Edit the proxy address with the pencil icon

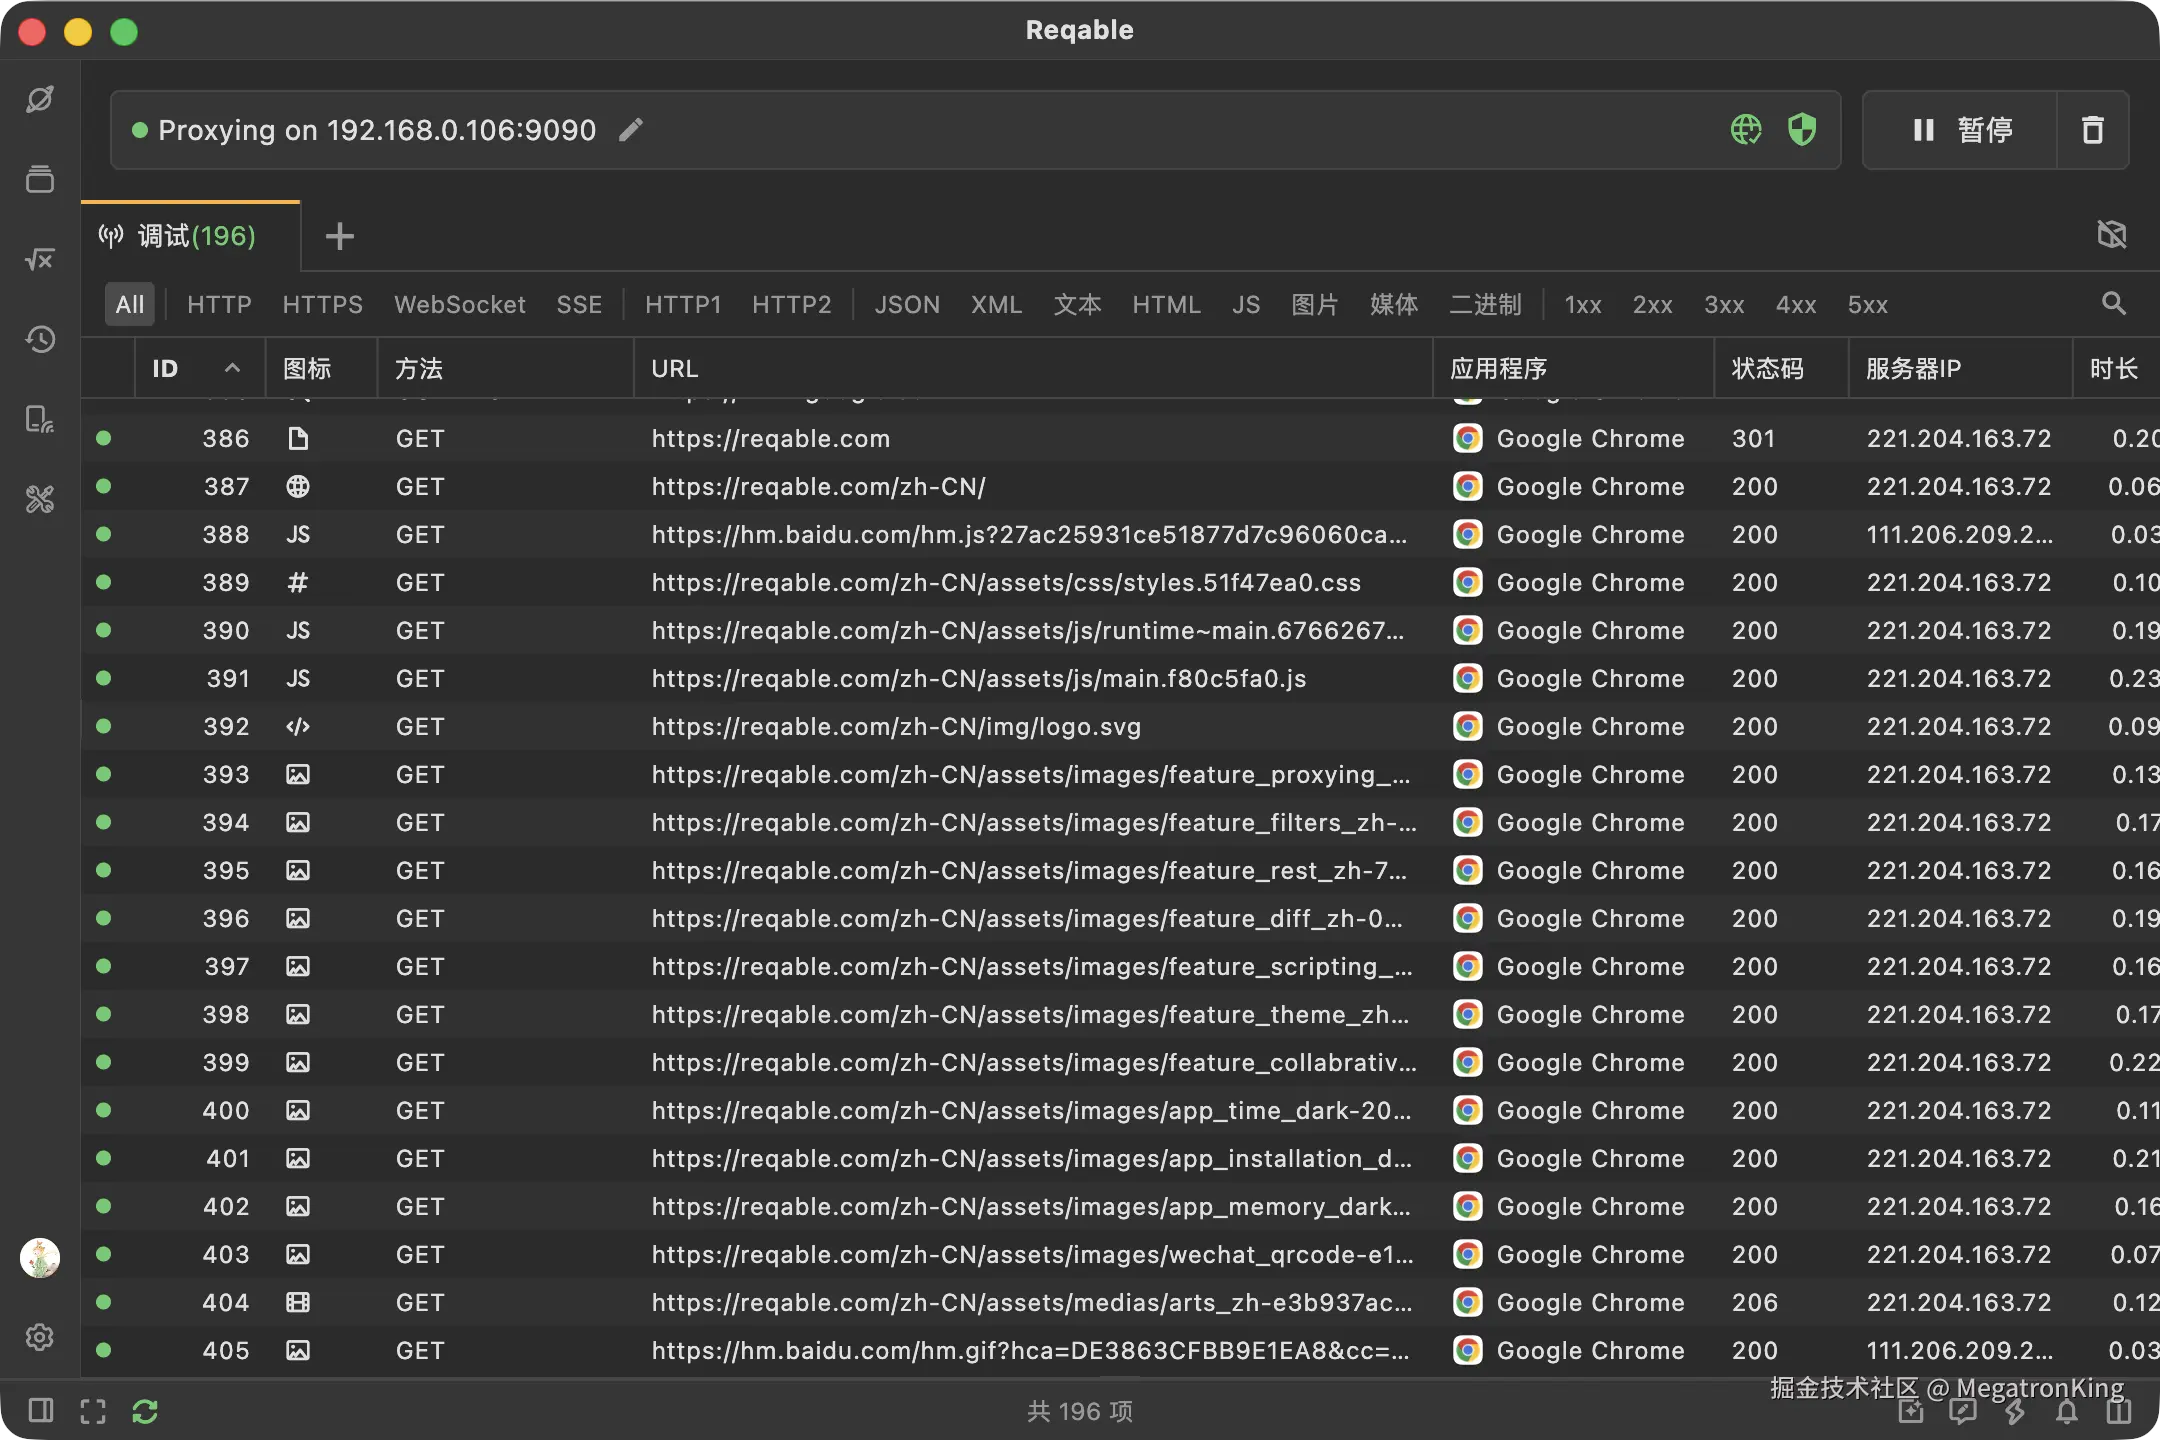(631, 130)
